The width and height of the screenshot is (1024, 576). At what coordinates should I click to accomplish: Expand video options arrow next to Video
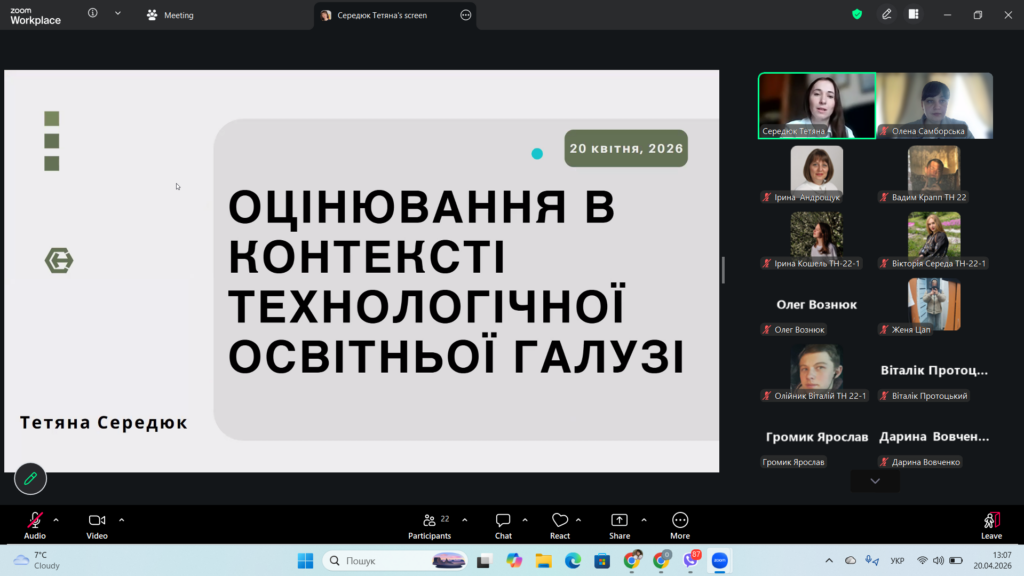(122, 520)
